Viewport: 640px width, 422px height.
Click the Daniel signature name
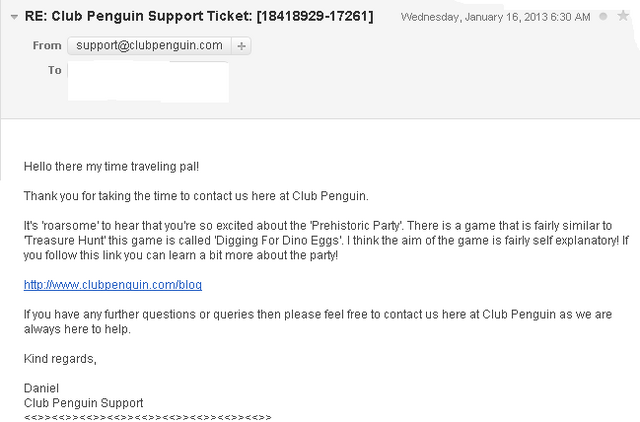(x=41, y=388)
